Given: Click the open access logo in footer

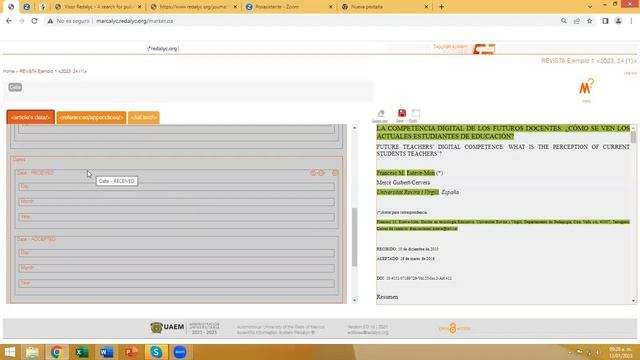Looking at the screenshot, I should click(454, 328).
